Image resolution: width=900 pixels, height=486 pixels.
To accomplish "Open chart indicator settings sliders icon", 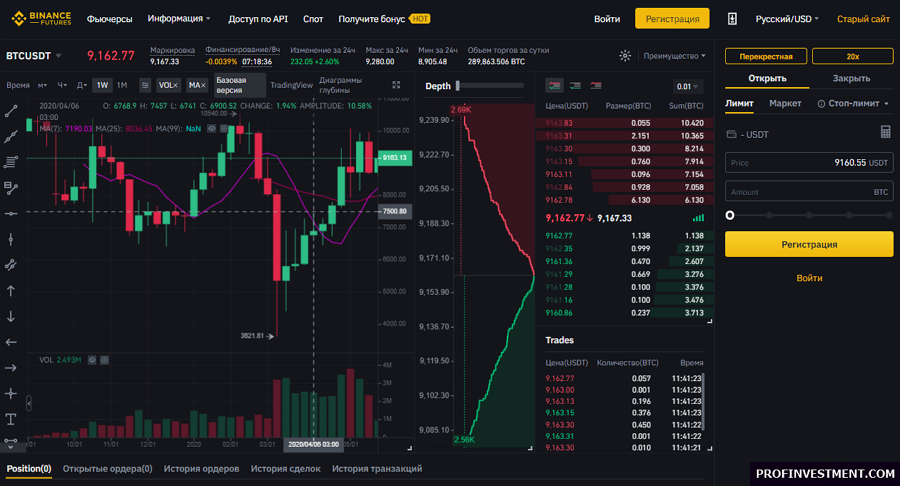I will (x=145, y=85).
